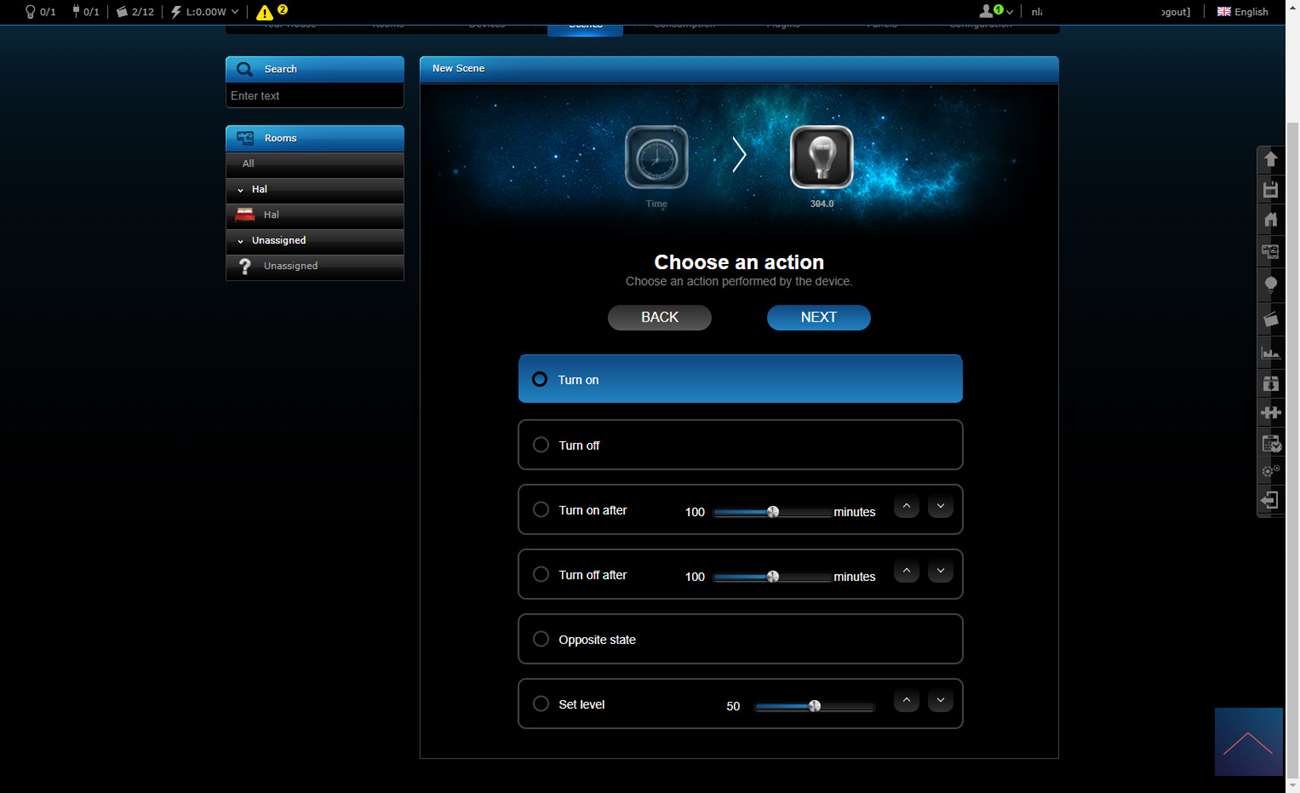
Task: Choose the Set level radio option
Action: (x=541, y=704)
